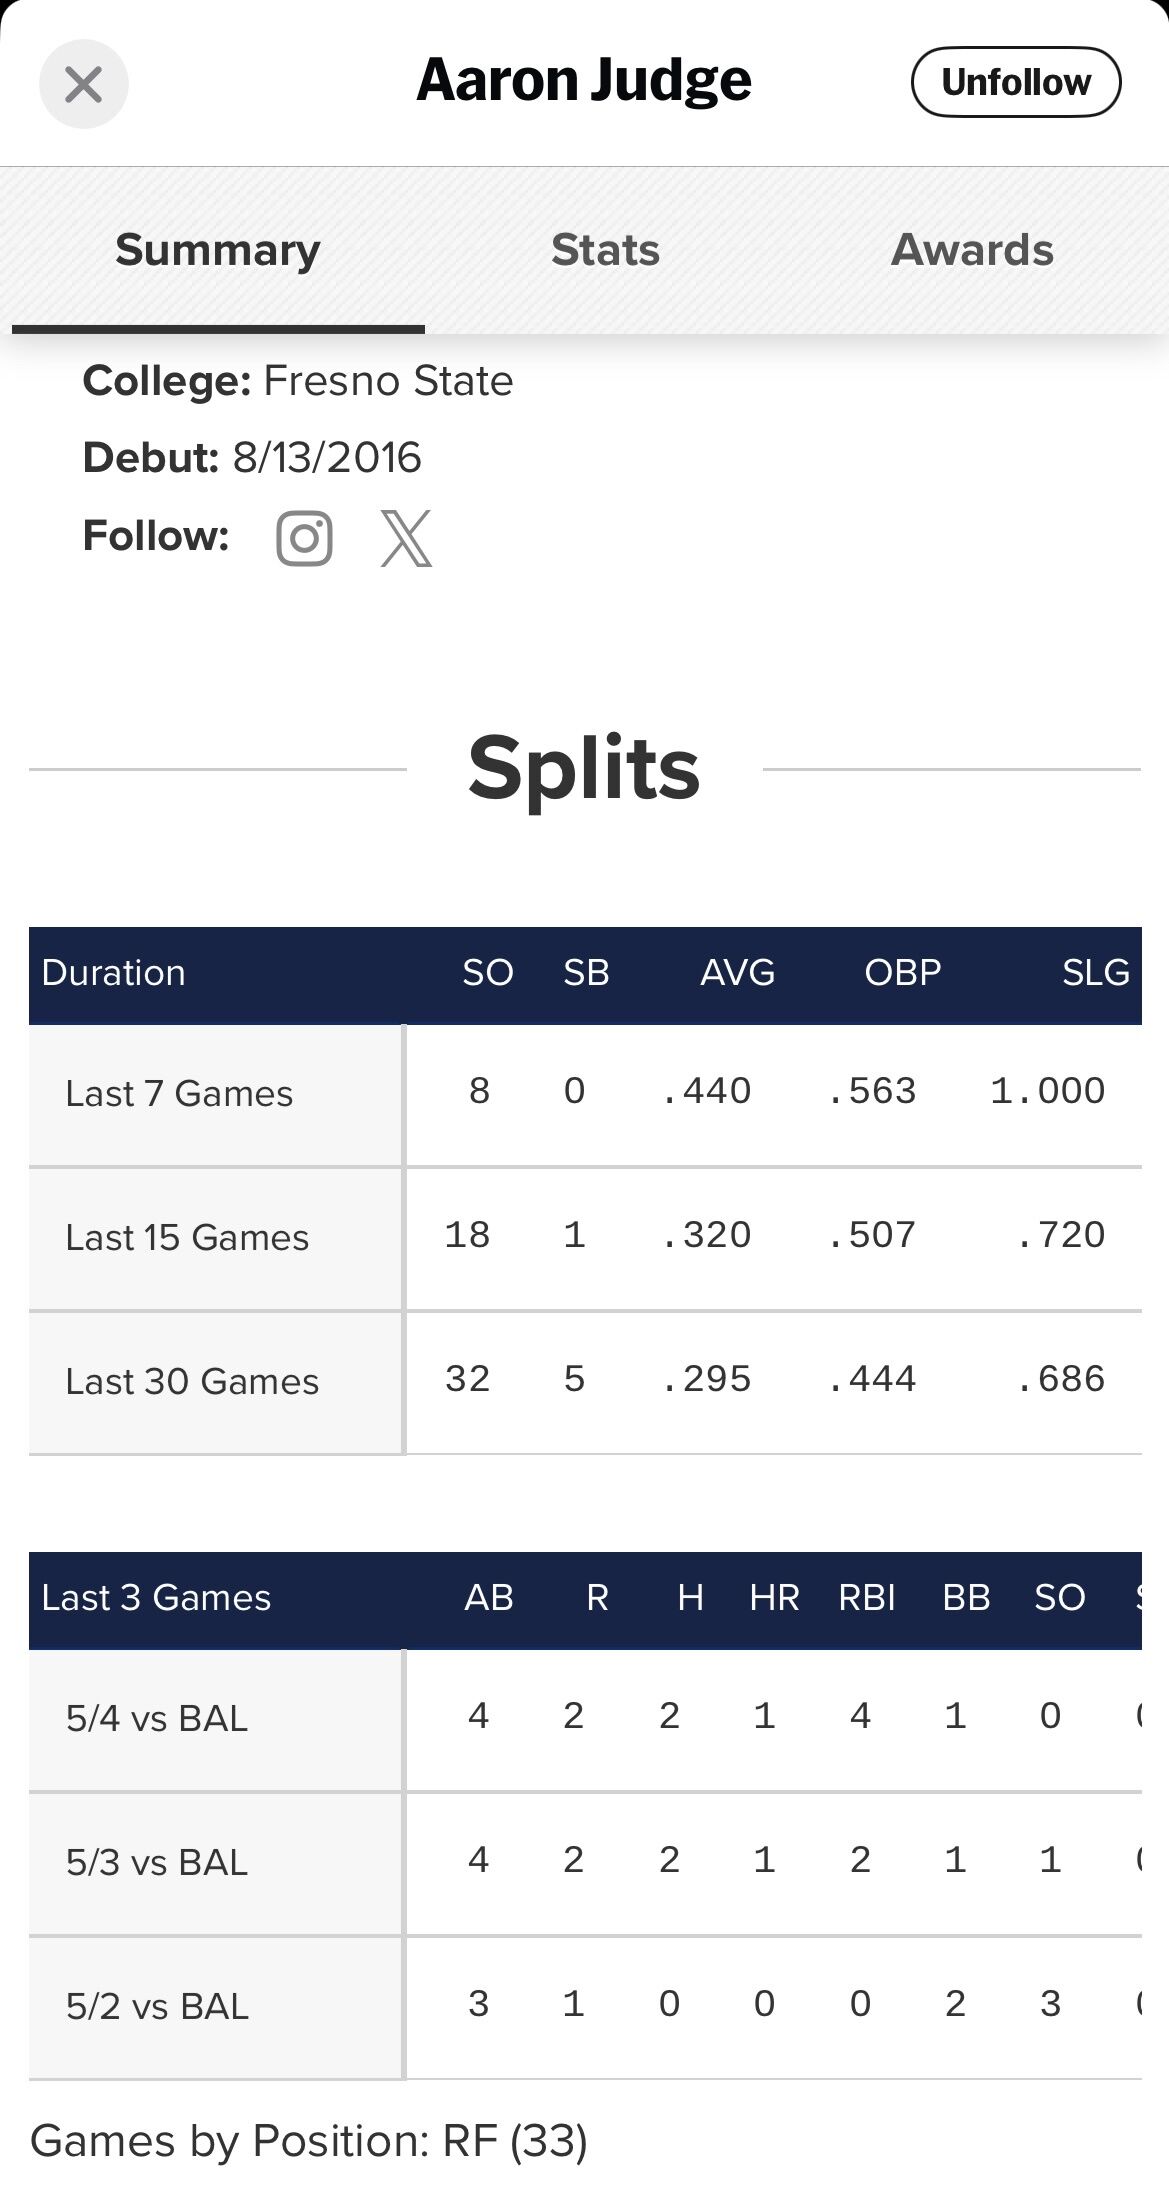The height and width of the screenshot is (2186, 1169).
Task: Unfollow Aaron Judge
Action: click(x=1016, y=82)
